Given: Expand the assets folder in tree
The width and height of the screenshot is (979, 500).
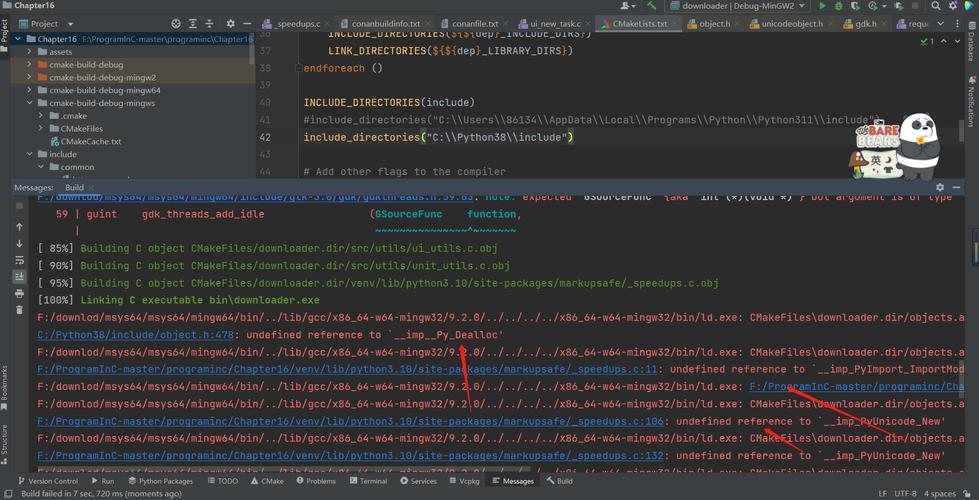Looking at the screenshot, I should 30,52.
